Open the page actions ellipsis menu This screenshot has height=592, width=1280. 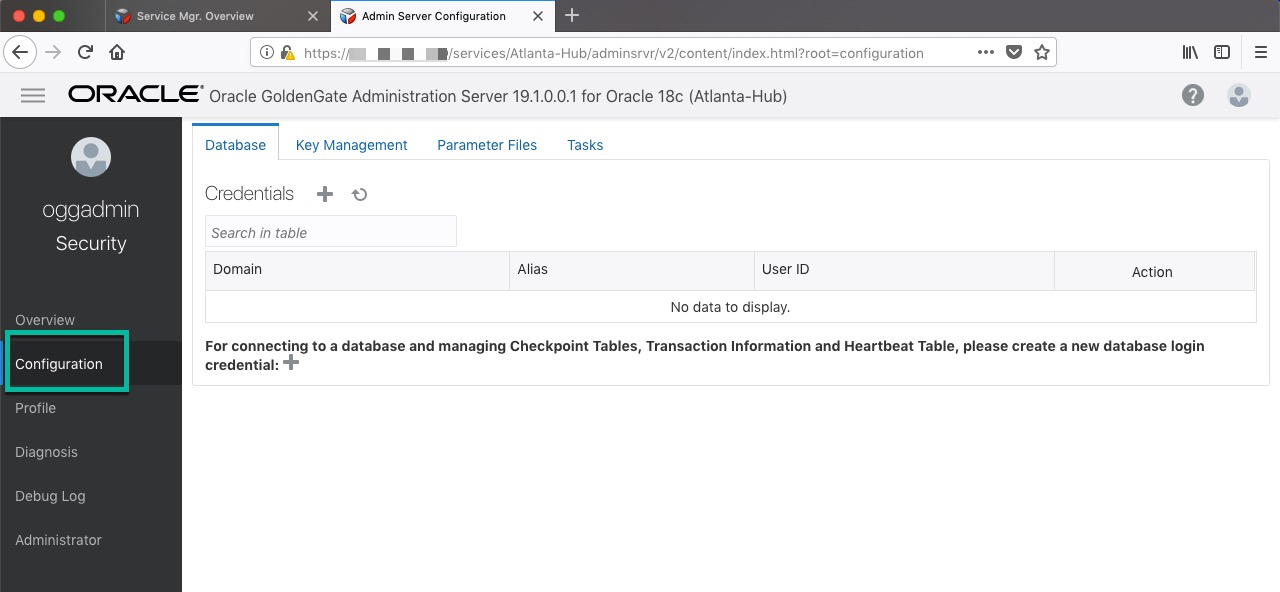(985, 52)
